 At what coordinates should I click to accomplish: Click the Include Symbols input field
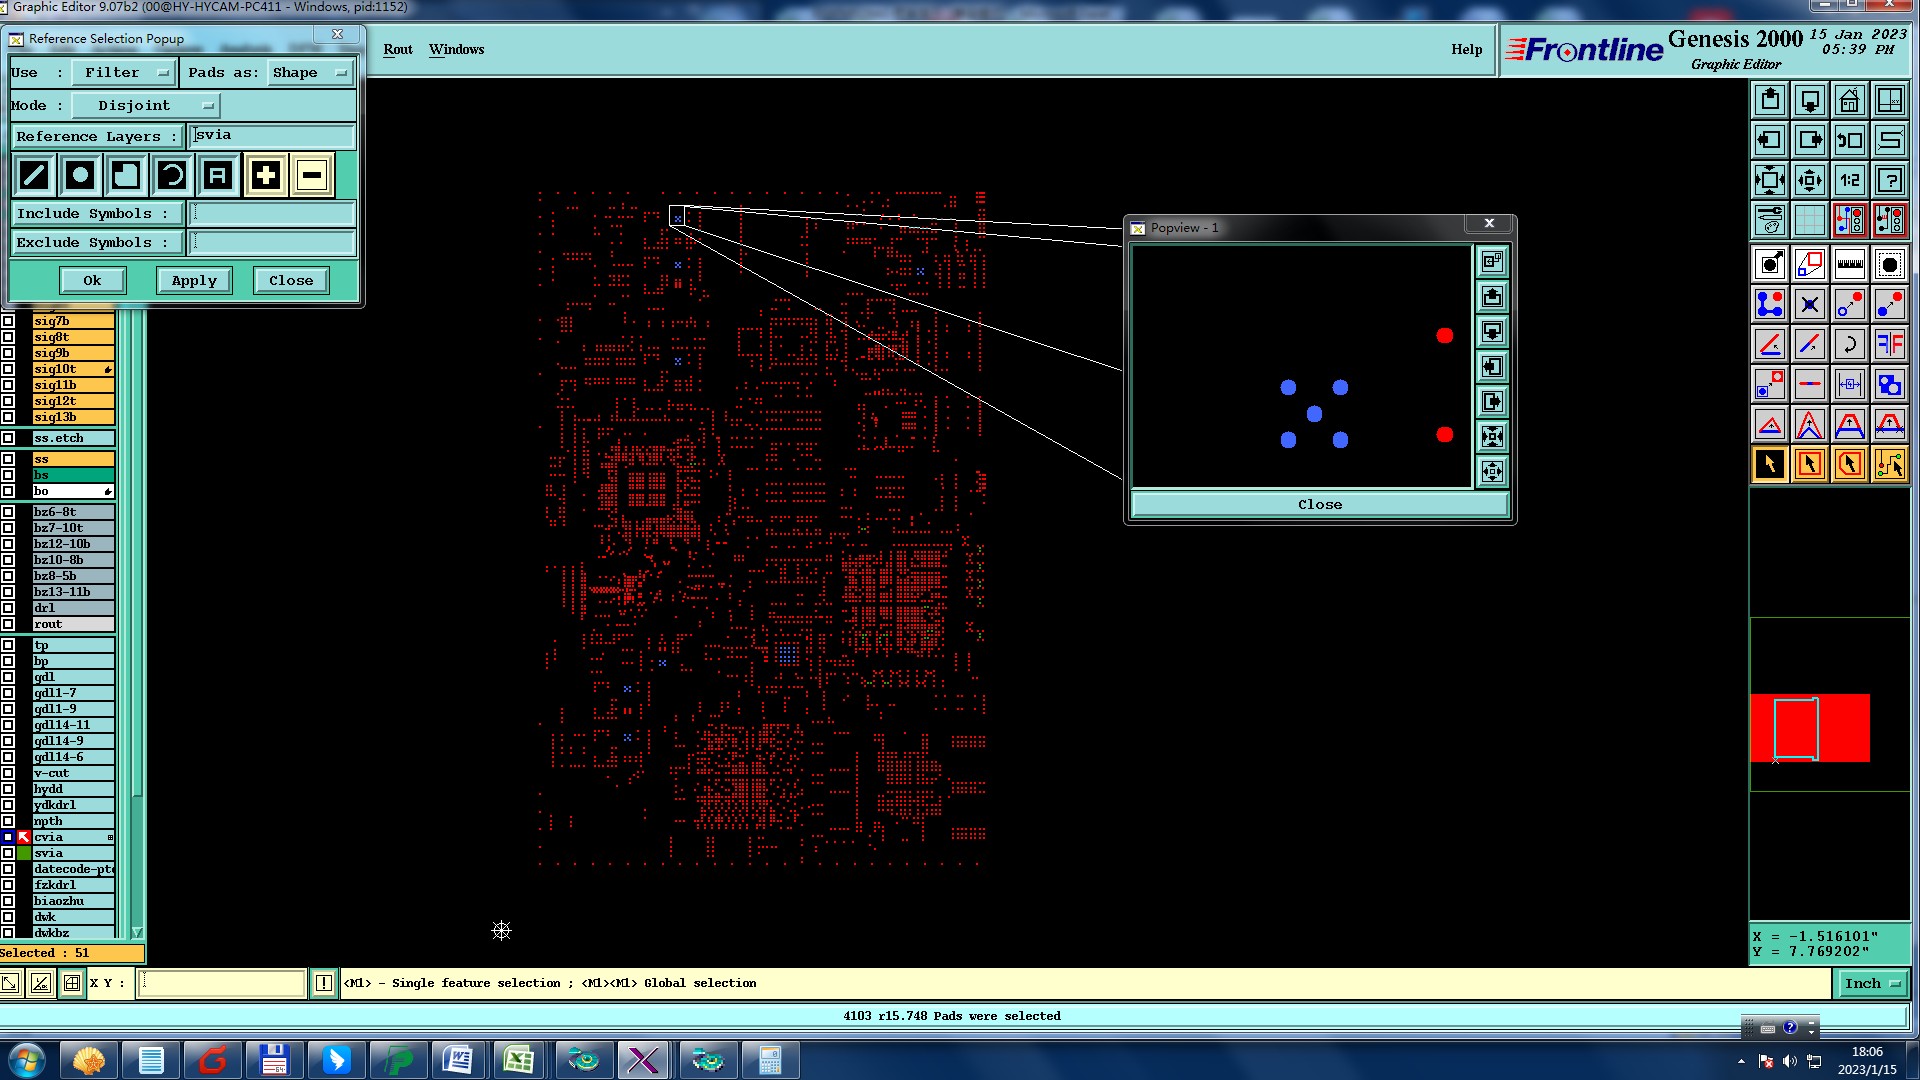272,214
